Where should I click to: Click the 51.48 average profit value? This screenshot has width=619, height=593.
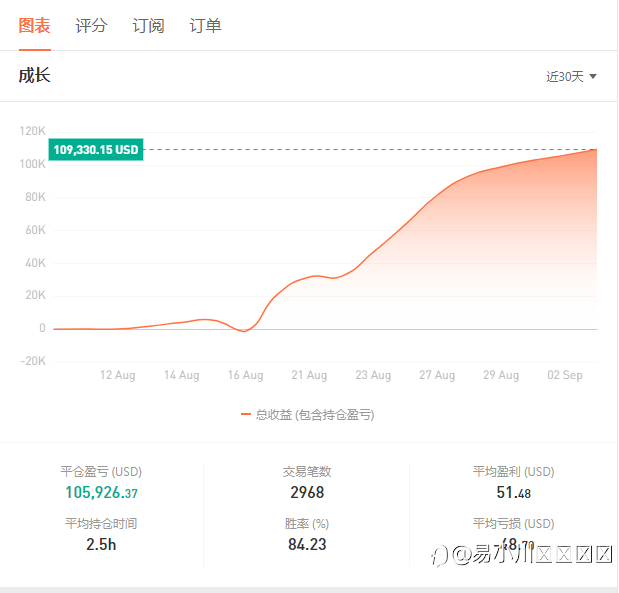coord(514,492)
